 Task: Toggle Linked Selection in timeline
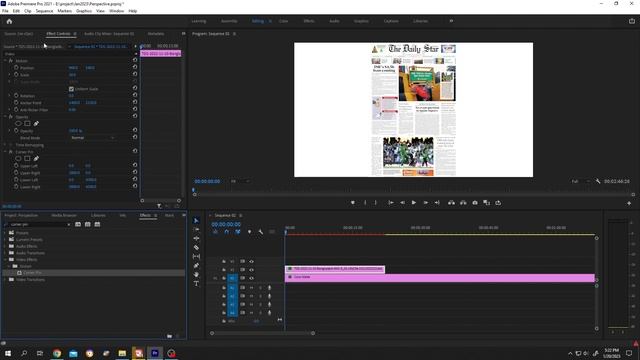point(238,232)
